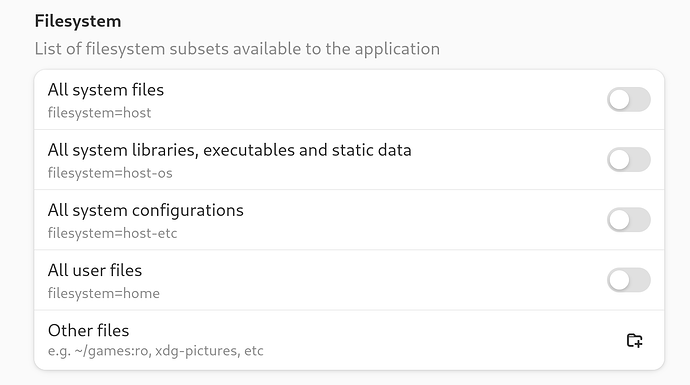Select the "All system files" row title
Screen dimensions: 690x385
(x=106, y=90)
